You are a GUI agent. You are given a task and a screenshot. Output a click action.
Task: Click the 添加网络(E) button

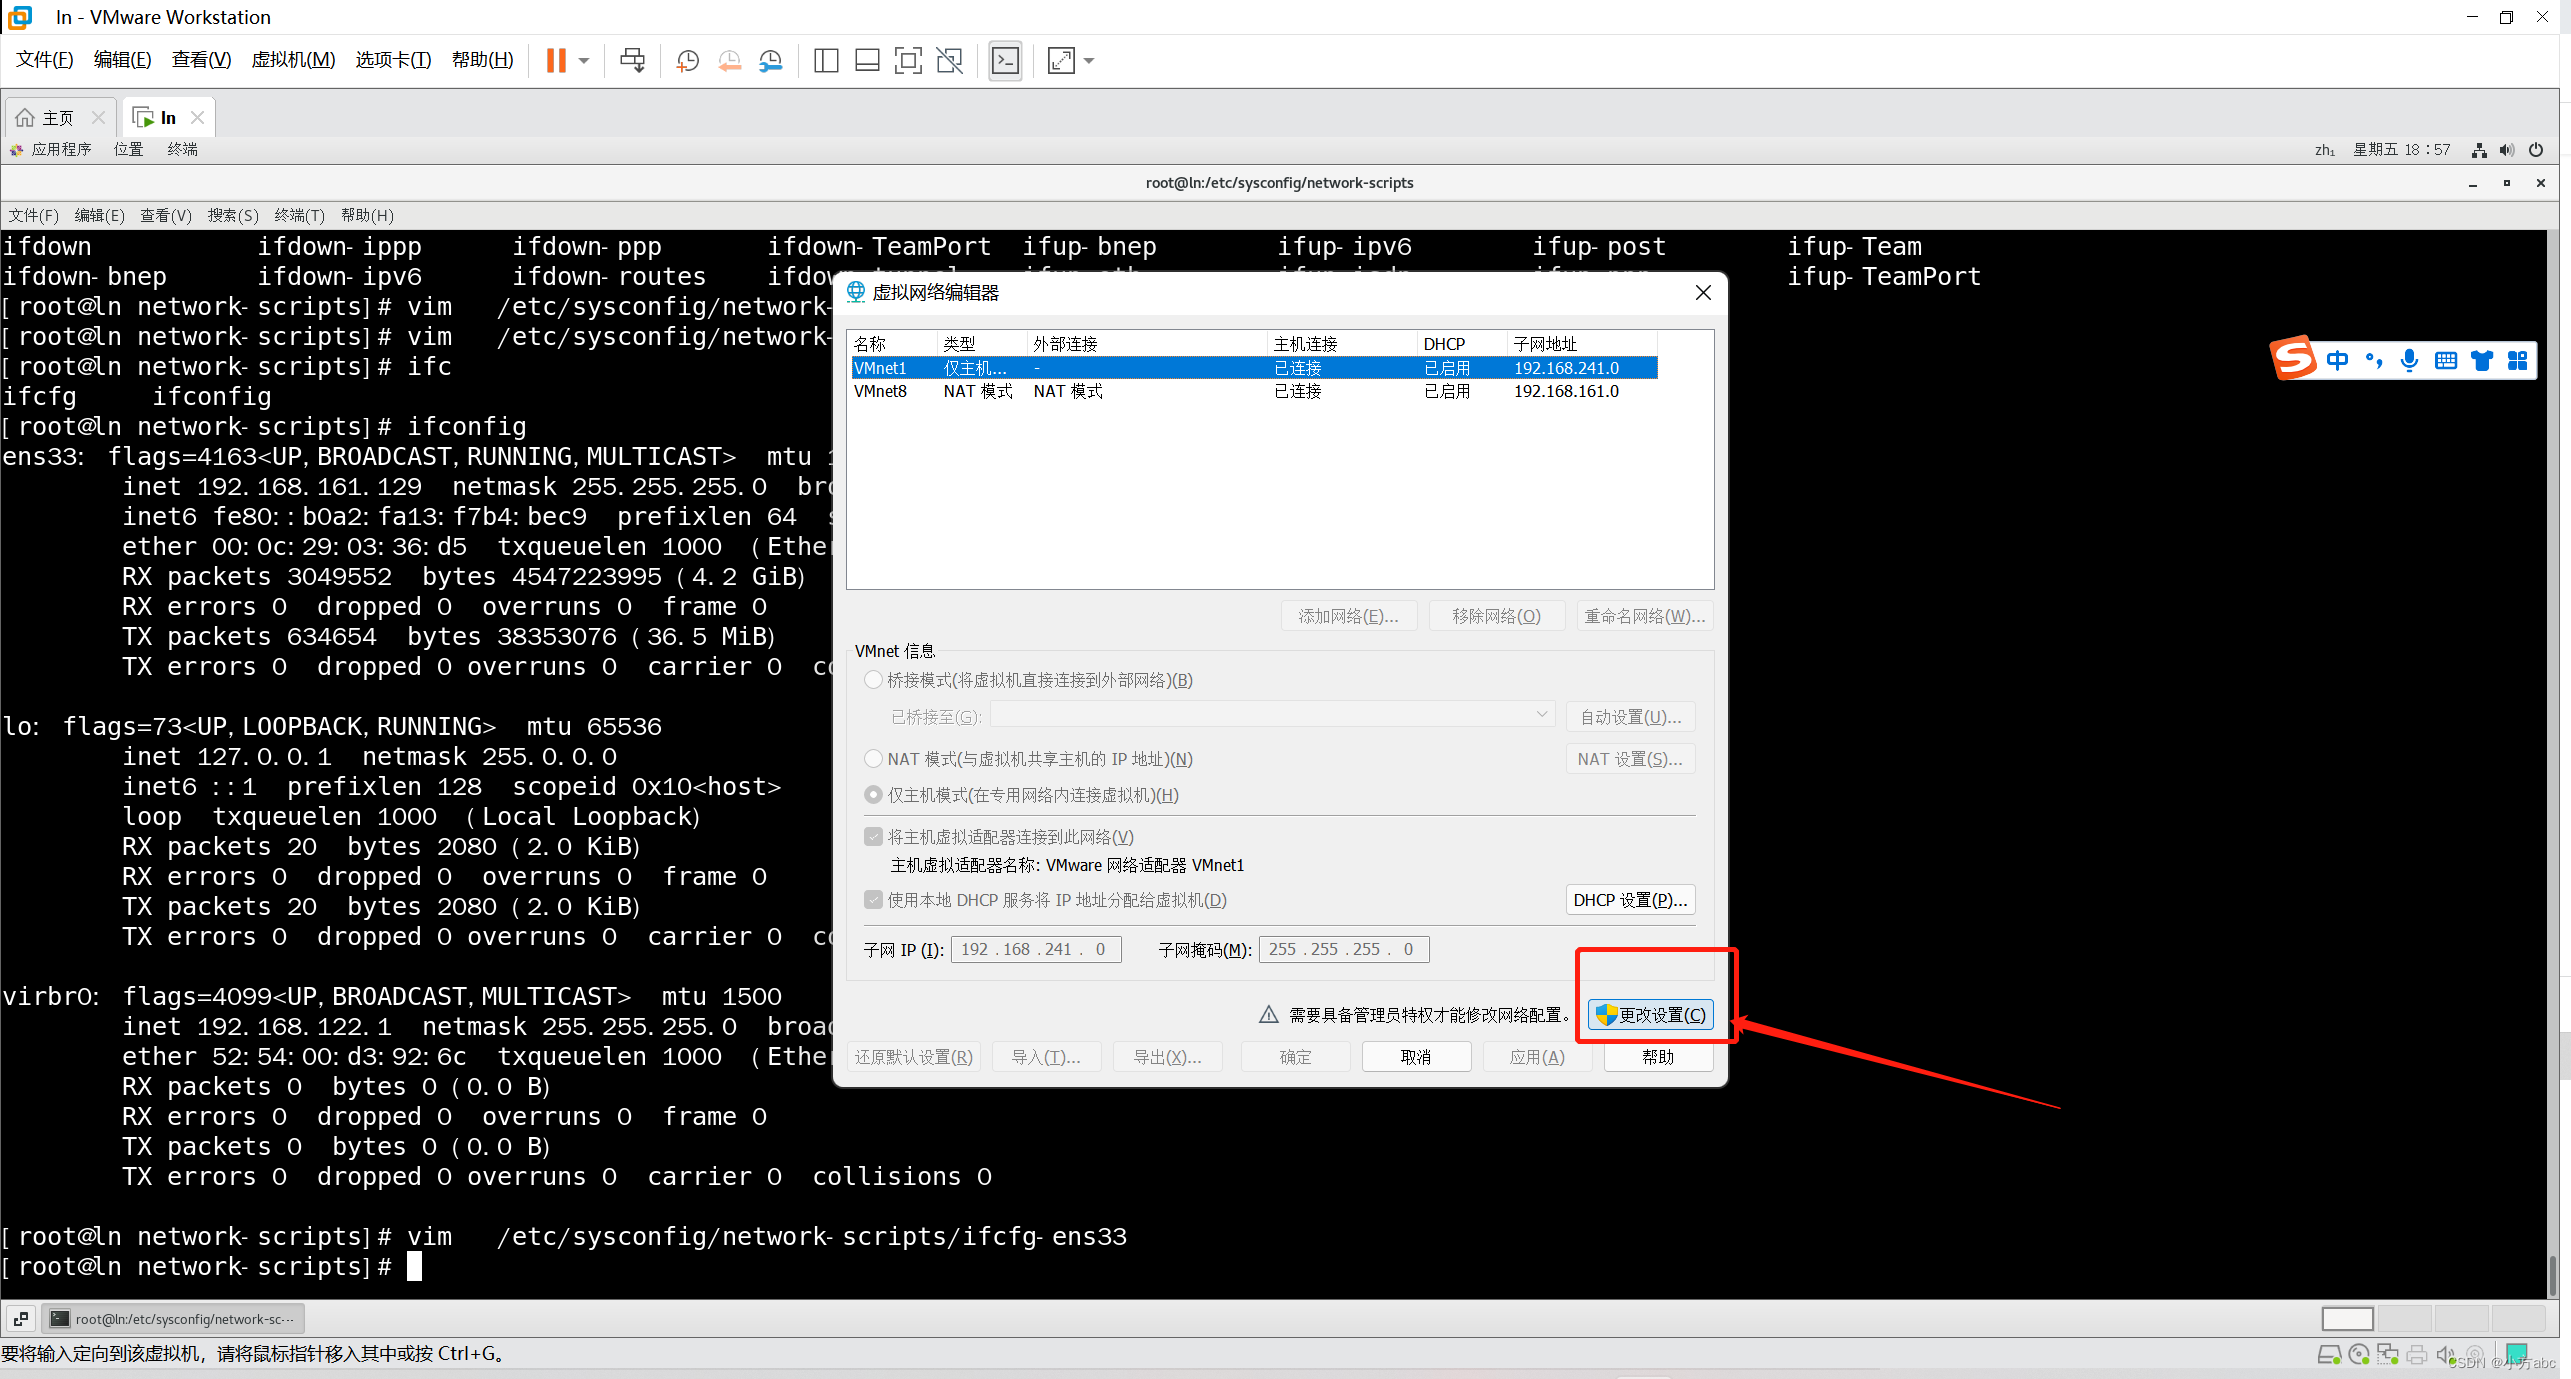[x=1348, y=616]
